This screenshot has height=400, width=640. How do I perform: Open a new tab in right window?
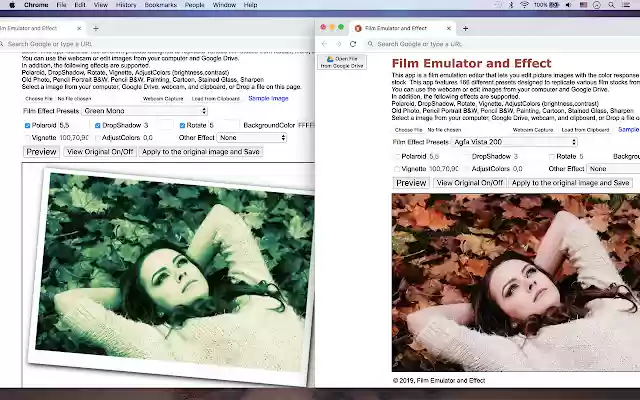(x=465, y=28)
